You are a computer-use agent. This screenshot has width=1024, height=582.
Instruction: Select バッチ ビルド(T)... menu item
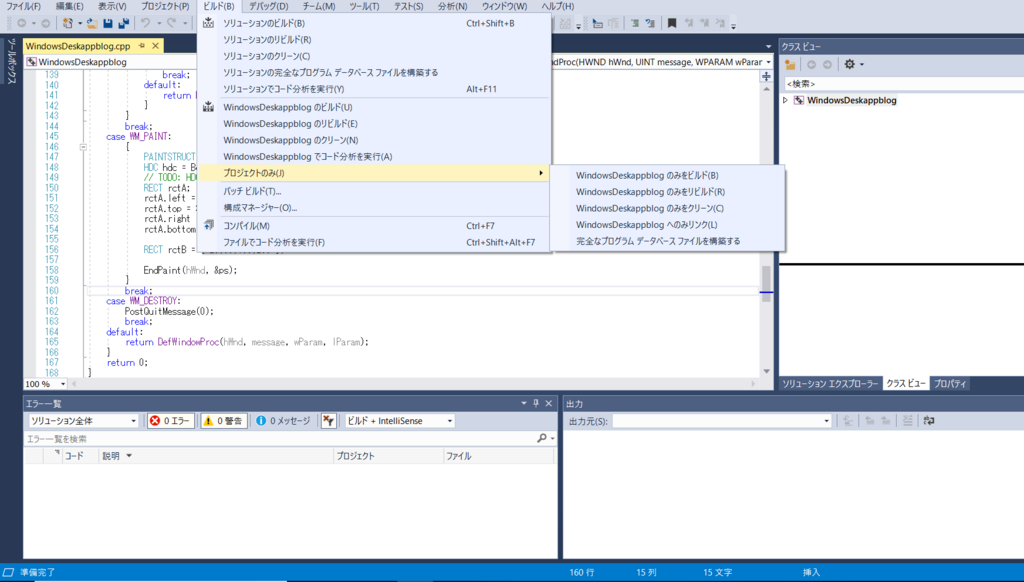pos(376,191)
